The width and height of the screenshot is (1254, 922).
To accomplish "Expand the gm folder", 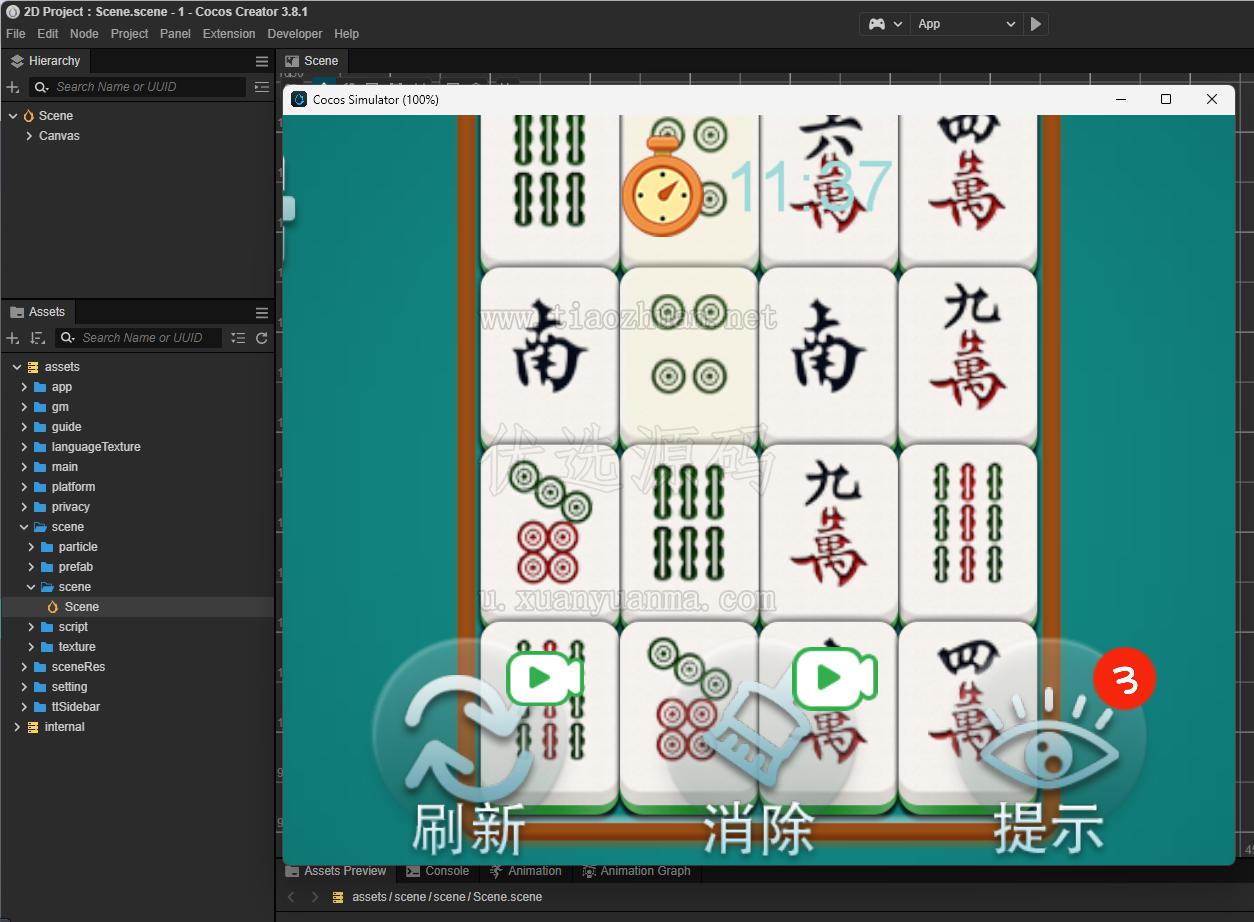I will pyautogui.click(x=24, y=407).
